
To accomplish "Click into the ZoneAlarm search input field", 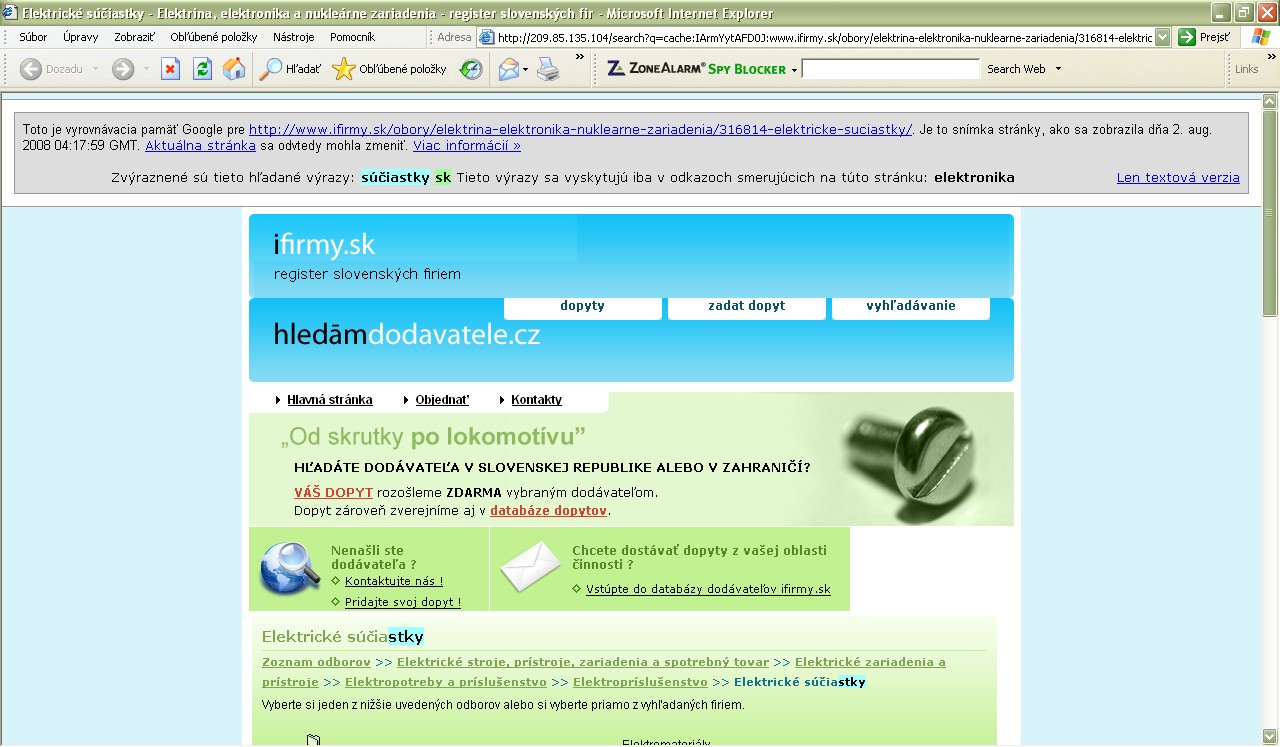I will pyautogui.click(x=890, y=69).
